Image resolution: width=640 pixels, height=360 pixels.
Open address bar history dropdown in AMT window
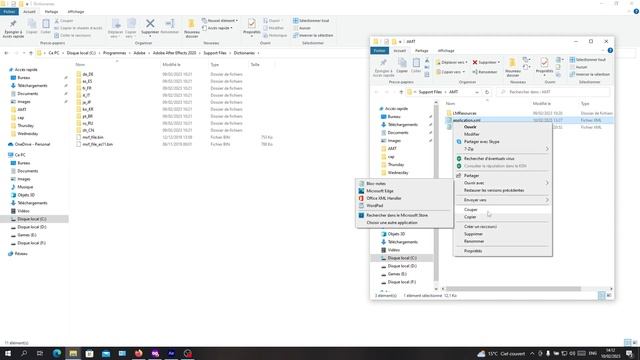(x=477, y=92)
